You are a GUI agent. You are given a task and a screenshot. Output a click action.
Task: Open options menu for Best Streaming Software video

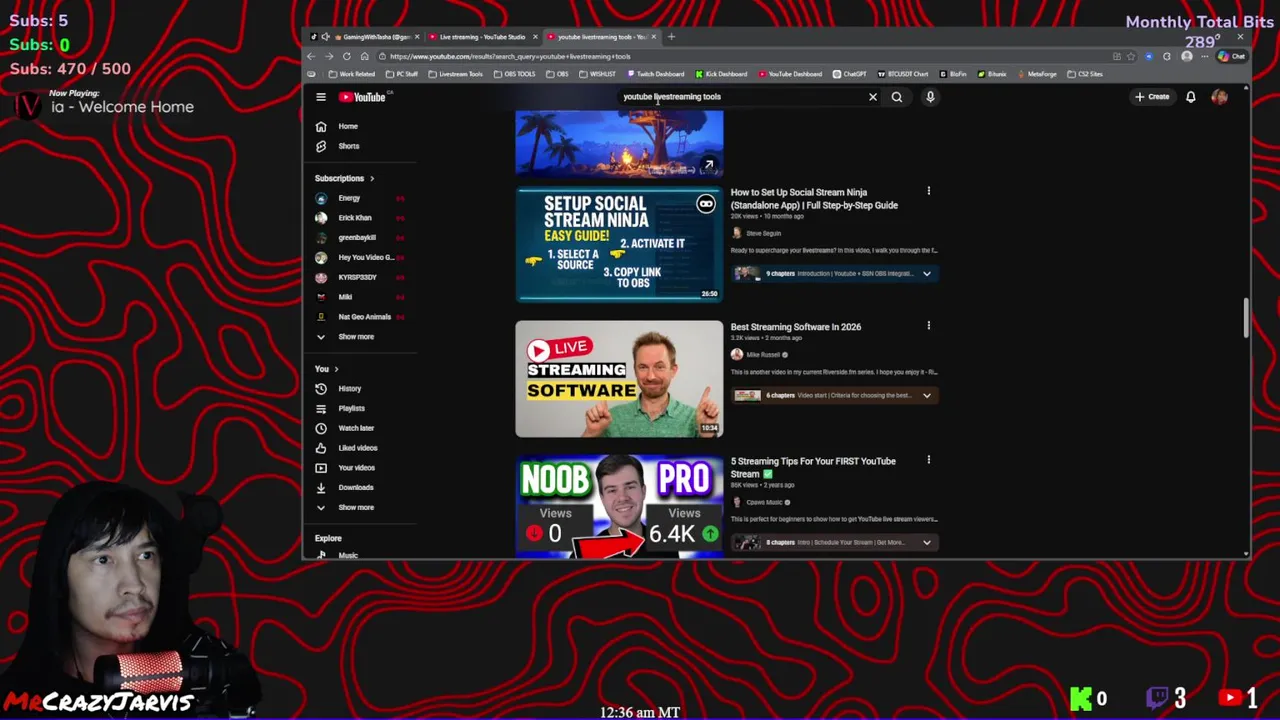click(x=928, y=325)
